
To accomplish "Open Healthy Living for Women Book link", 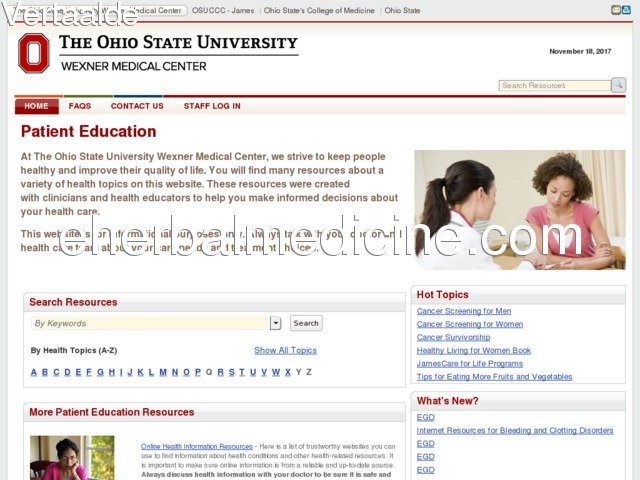I will click(474, 350).
